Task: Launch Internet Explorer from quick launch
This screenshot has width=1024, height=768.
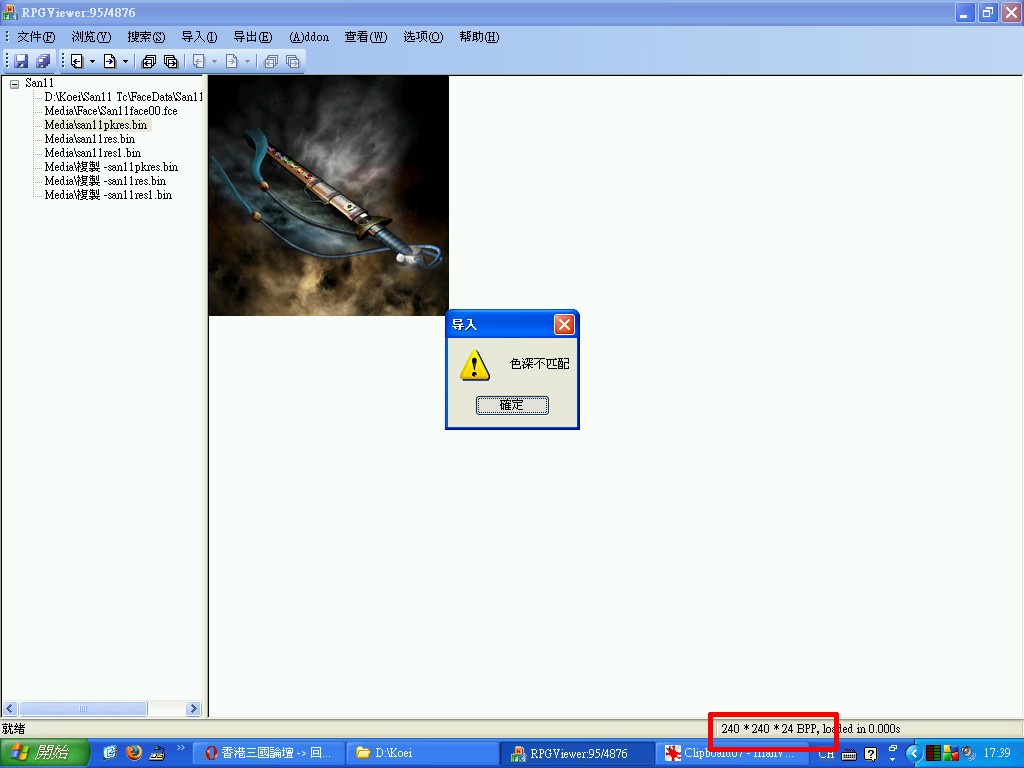Action: [x=110, y=753]
